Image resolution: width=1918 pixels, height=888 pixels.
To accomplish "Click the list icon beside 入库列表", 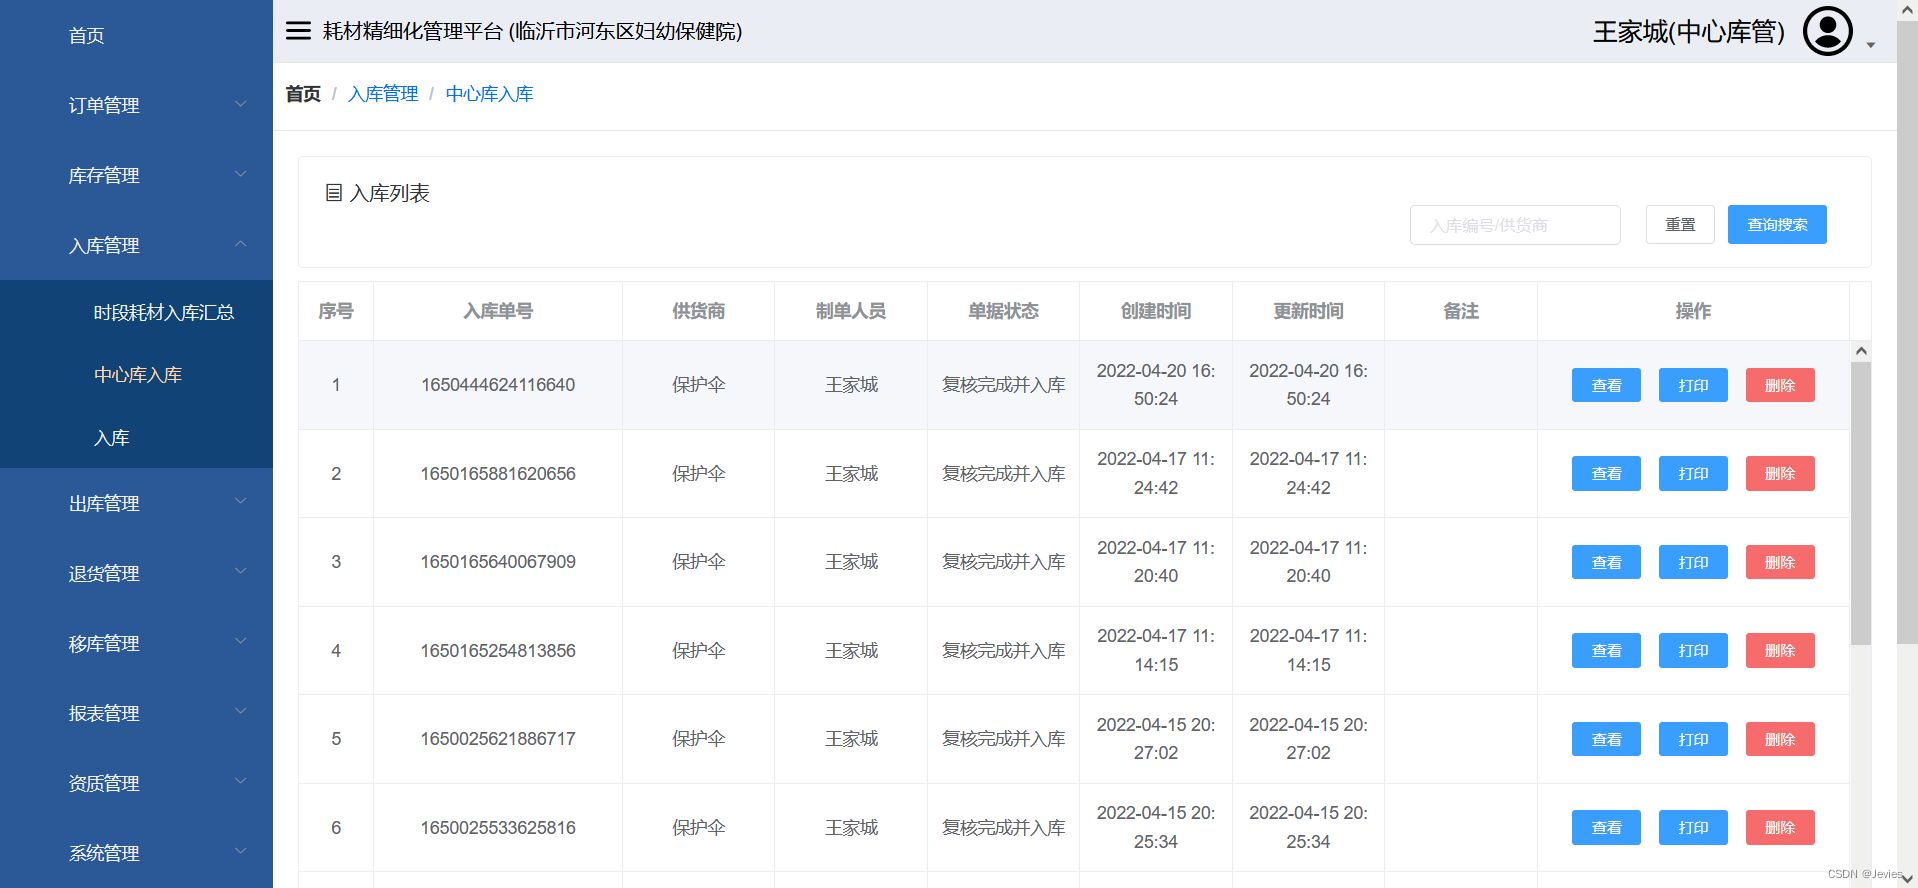I will 334,192.
